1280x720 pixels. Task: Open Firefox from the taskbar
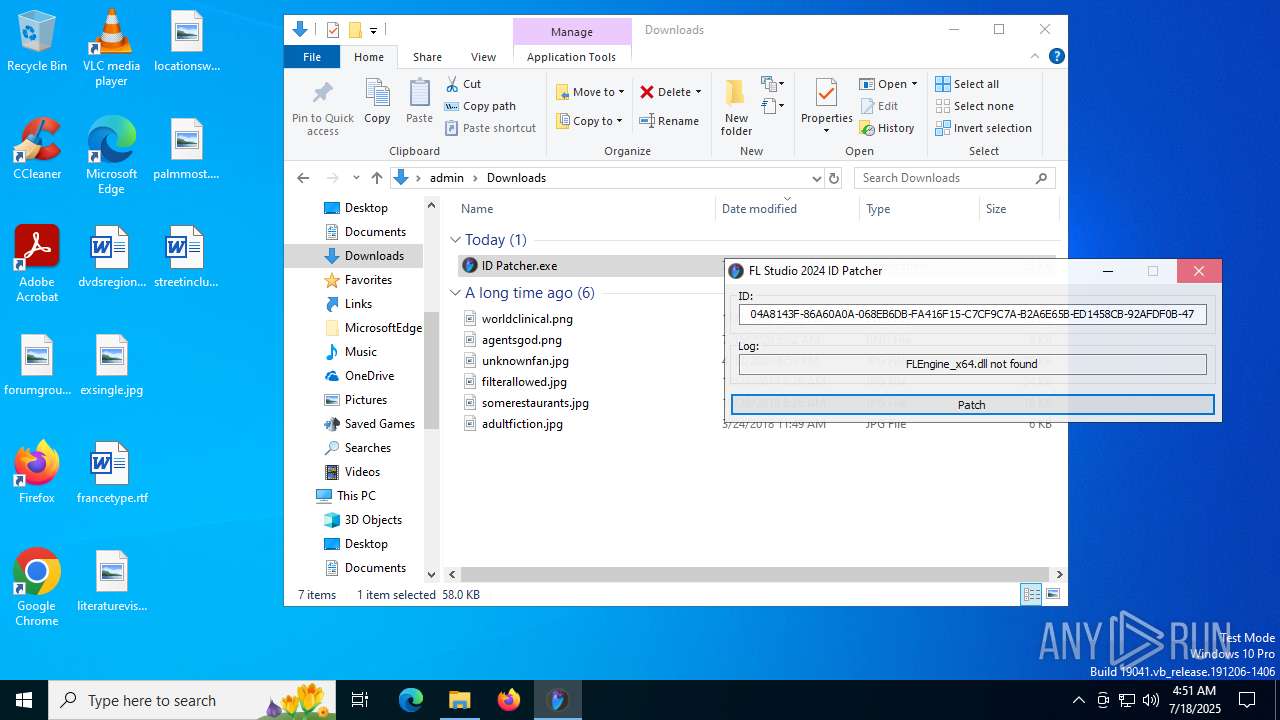[509, 700]
